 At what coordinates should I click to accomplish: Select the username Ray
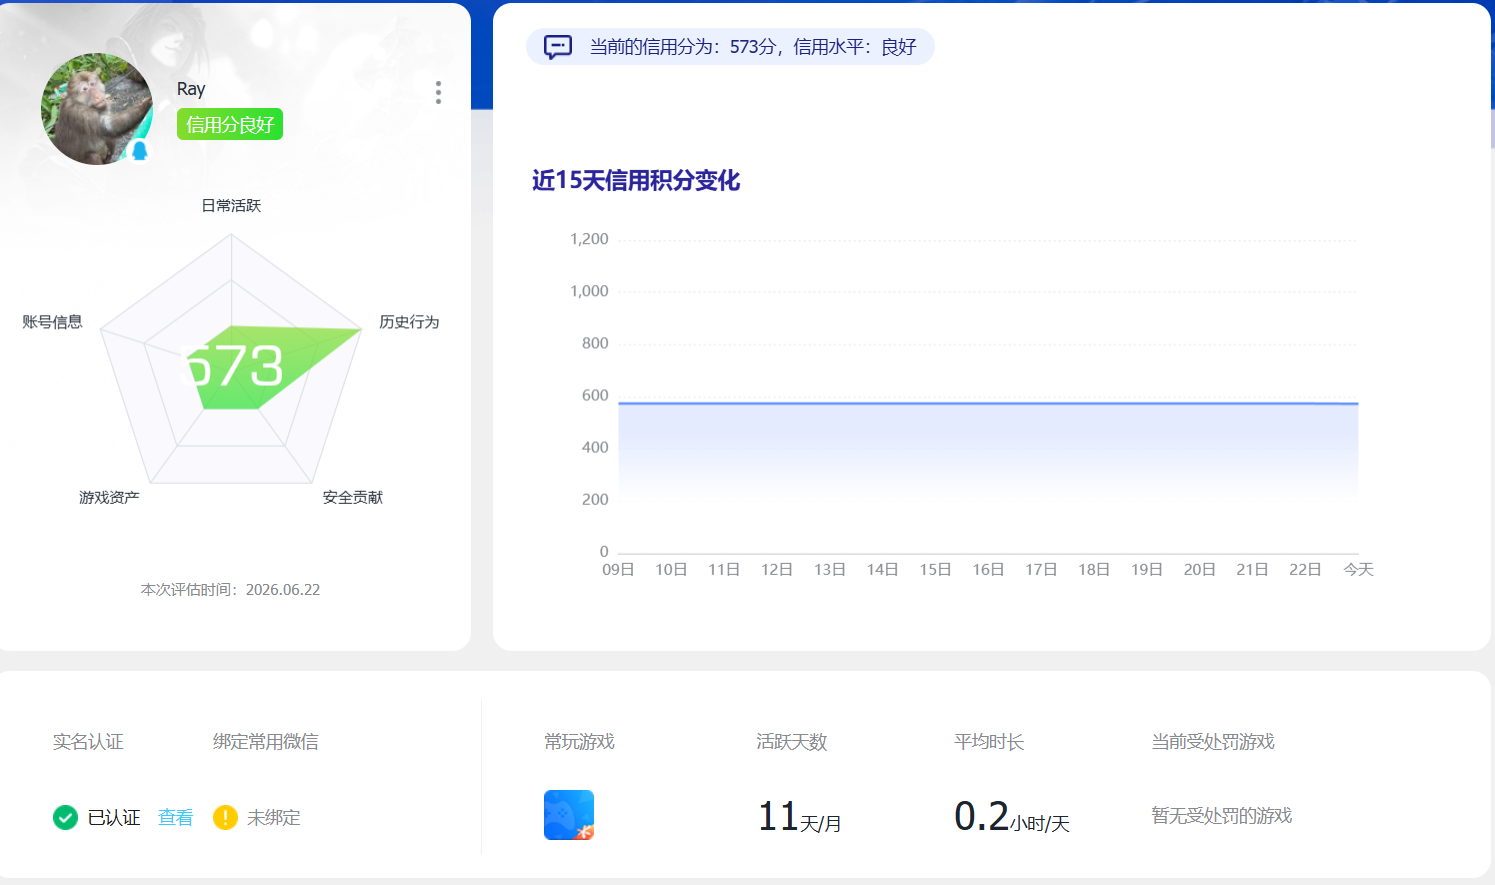pos(191,89)
